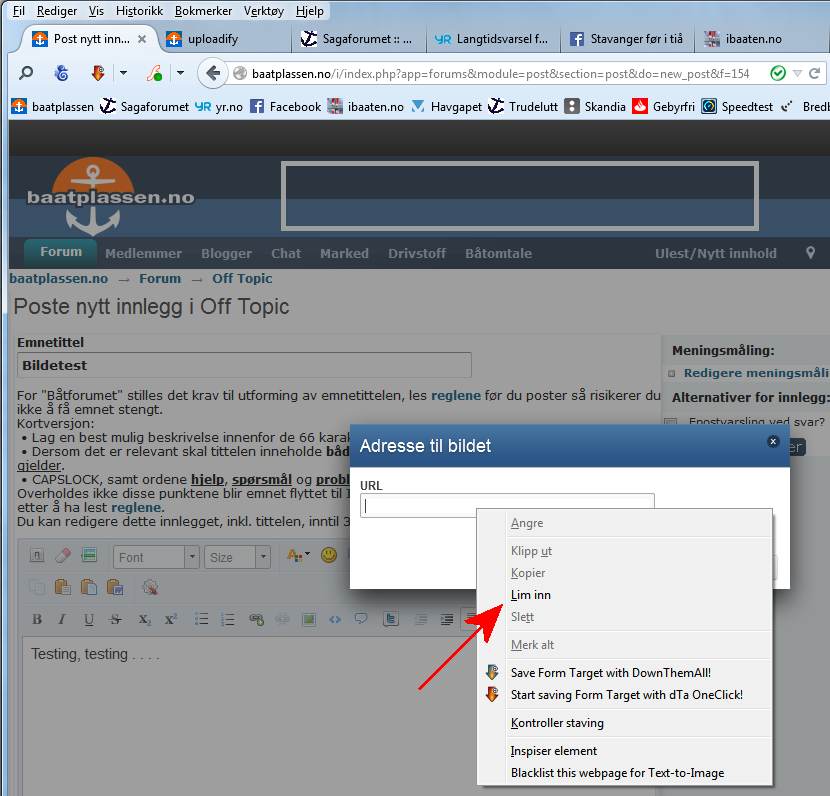830x796 pixels.
Task: Apply subscript formatting in editor
Action: pyautogui.click(x=145, y=619)
